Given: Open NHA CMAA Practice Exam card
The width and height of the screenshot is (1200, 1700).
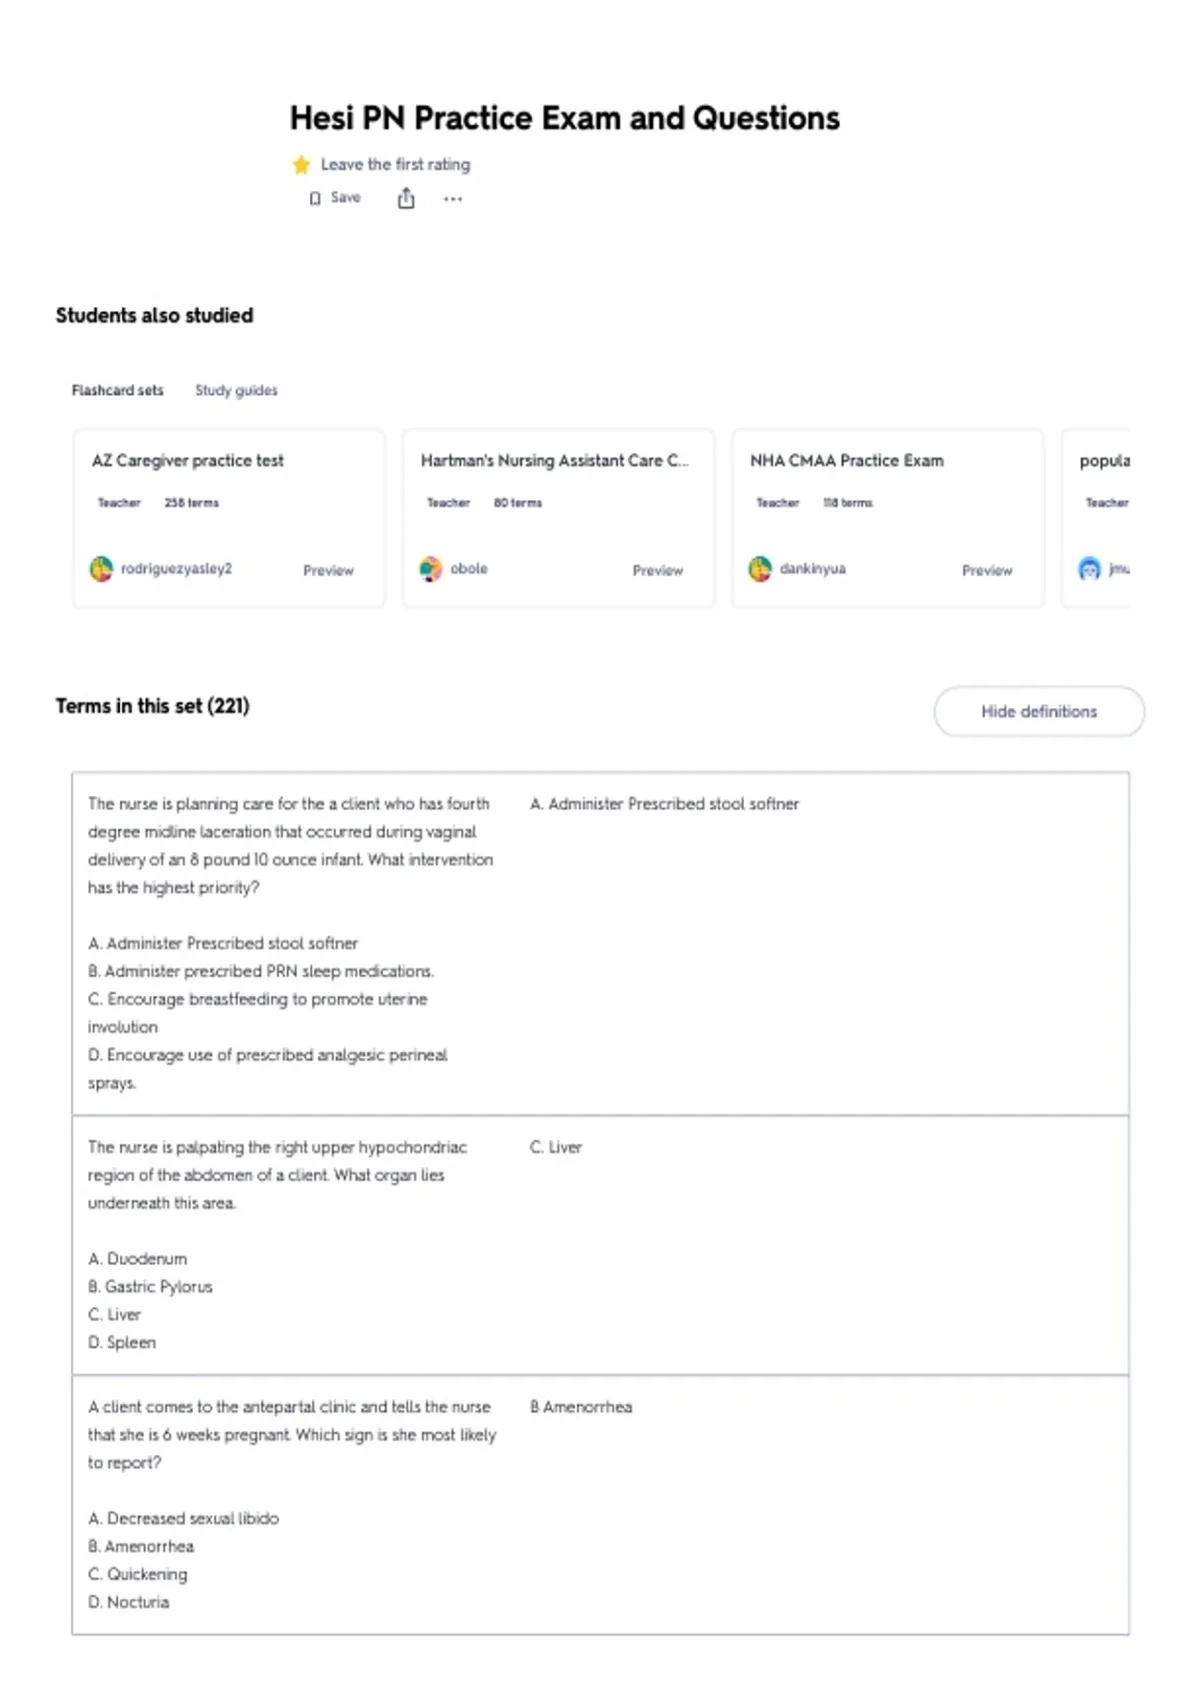Looking at the screenshot, I should 888,518.
